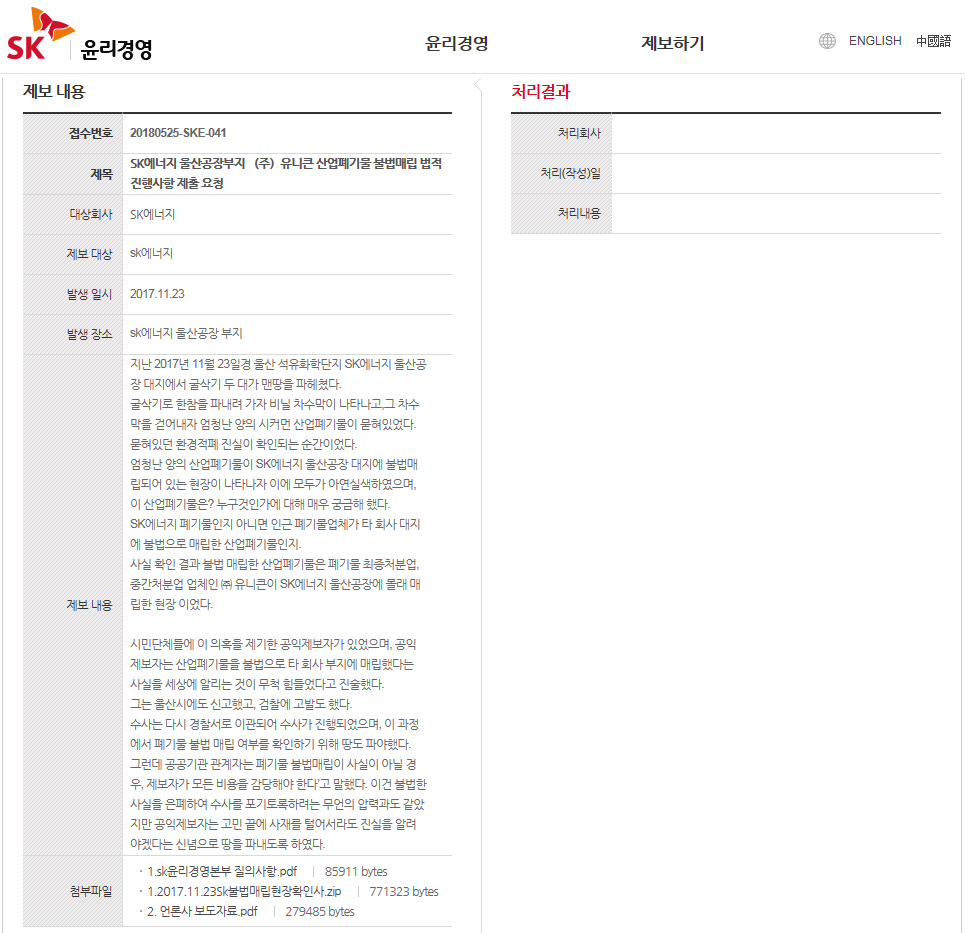Viewport: 965px width, 933px height.
Task: Open the 제보하기 navigation menu
Action: 673,43
